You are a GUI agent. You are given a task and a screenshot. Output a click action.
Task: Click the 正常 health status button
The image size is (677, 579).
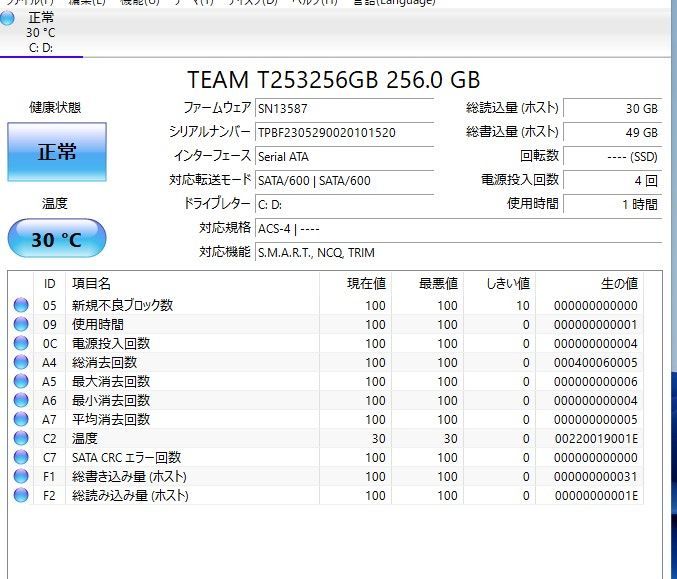point(57,152)
